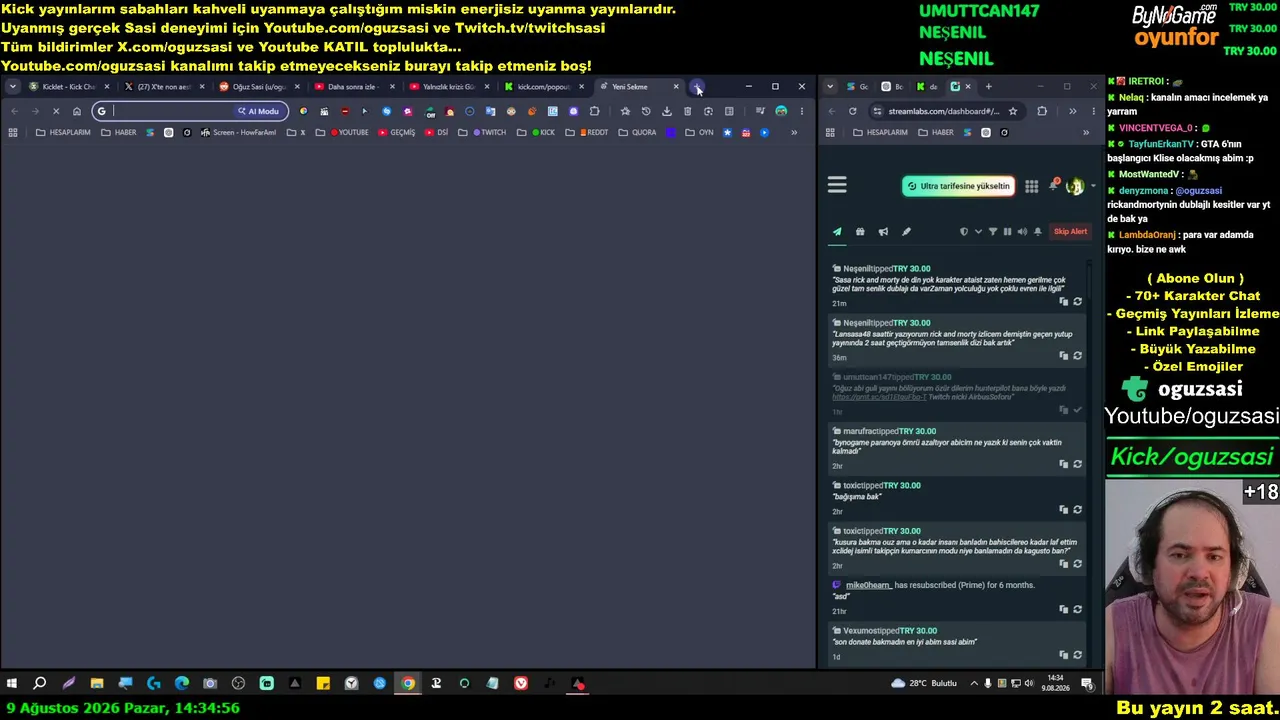Pause the alert queue
Screen dimensions: 1280x720
[x=1007, y=232]
